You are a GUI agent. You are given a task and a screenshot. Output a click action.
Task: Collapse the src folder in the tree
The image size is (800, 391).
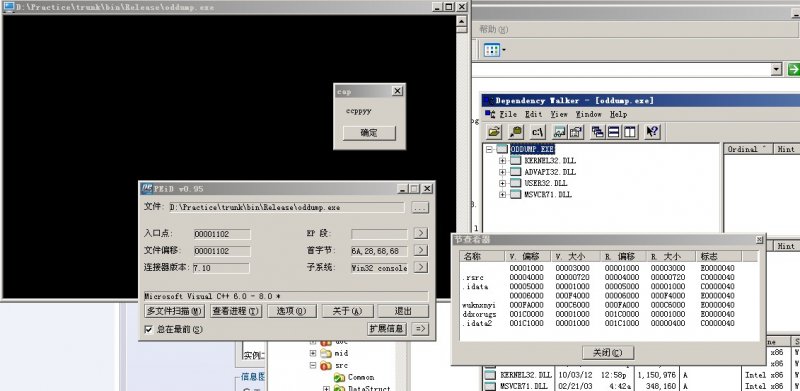click(313, 365)
